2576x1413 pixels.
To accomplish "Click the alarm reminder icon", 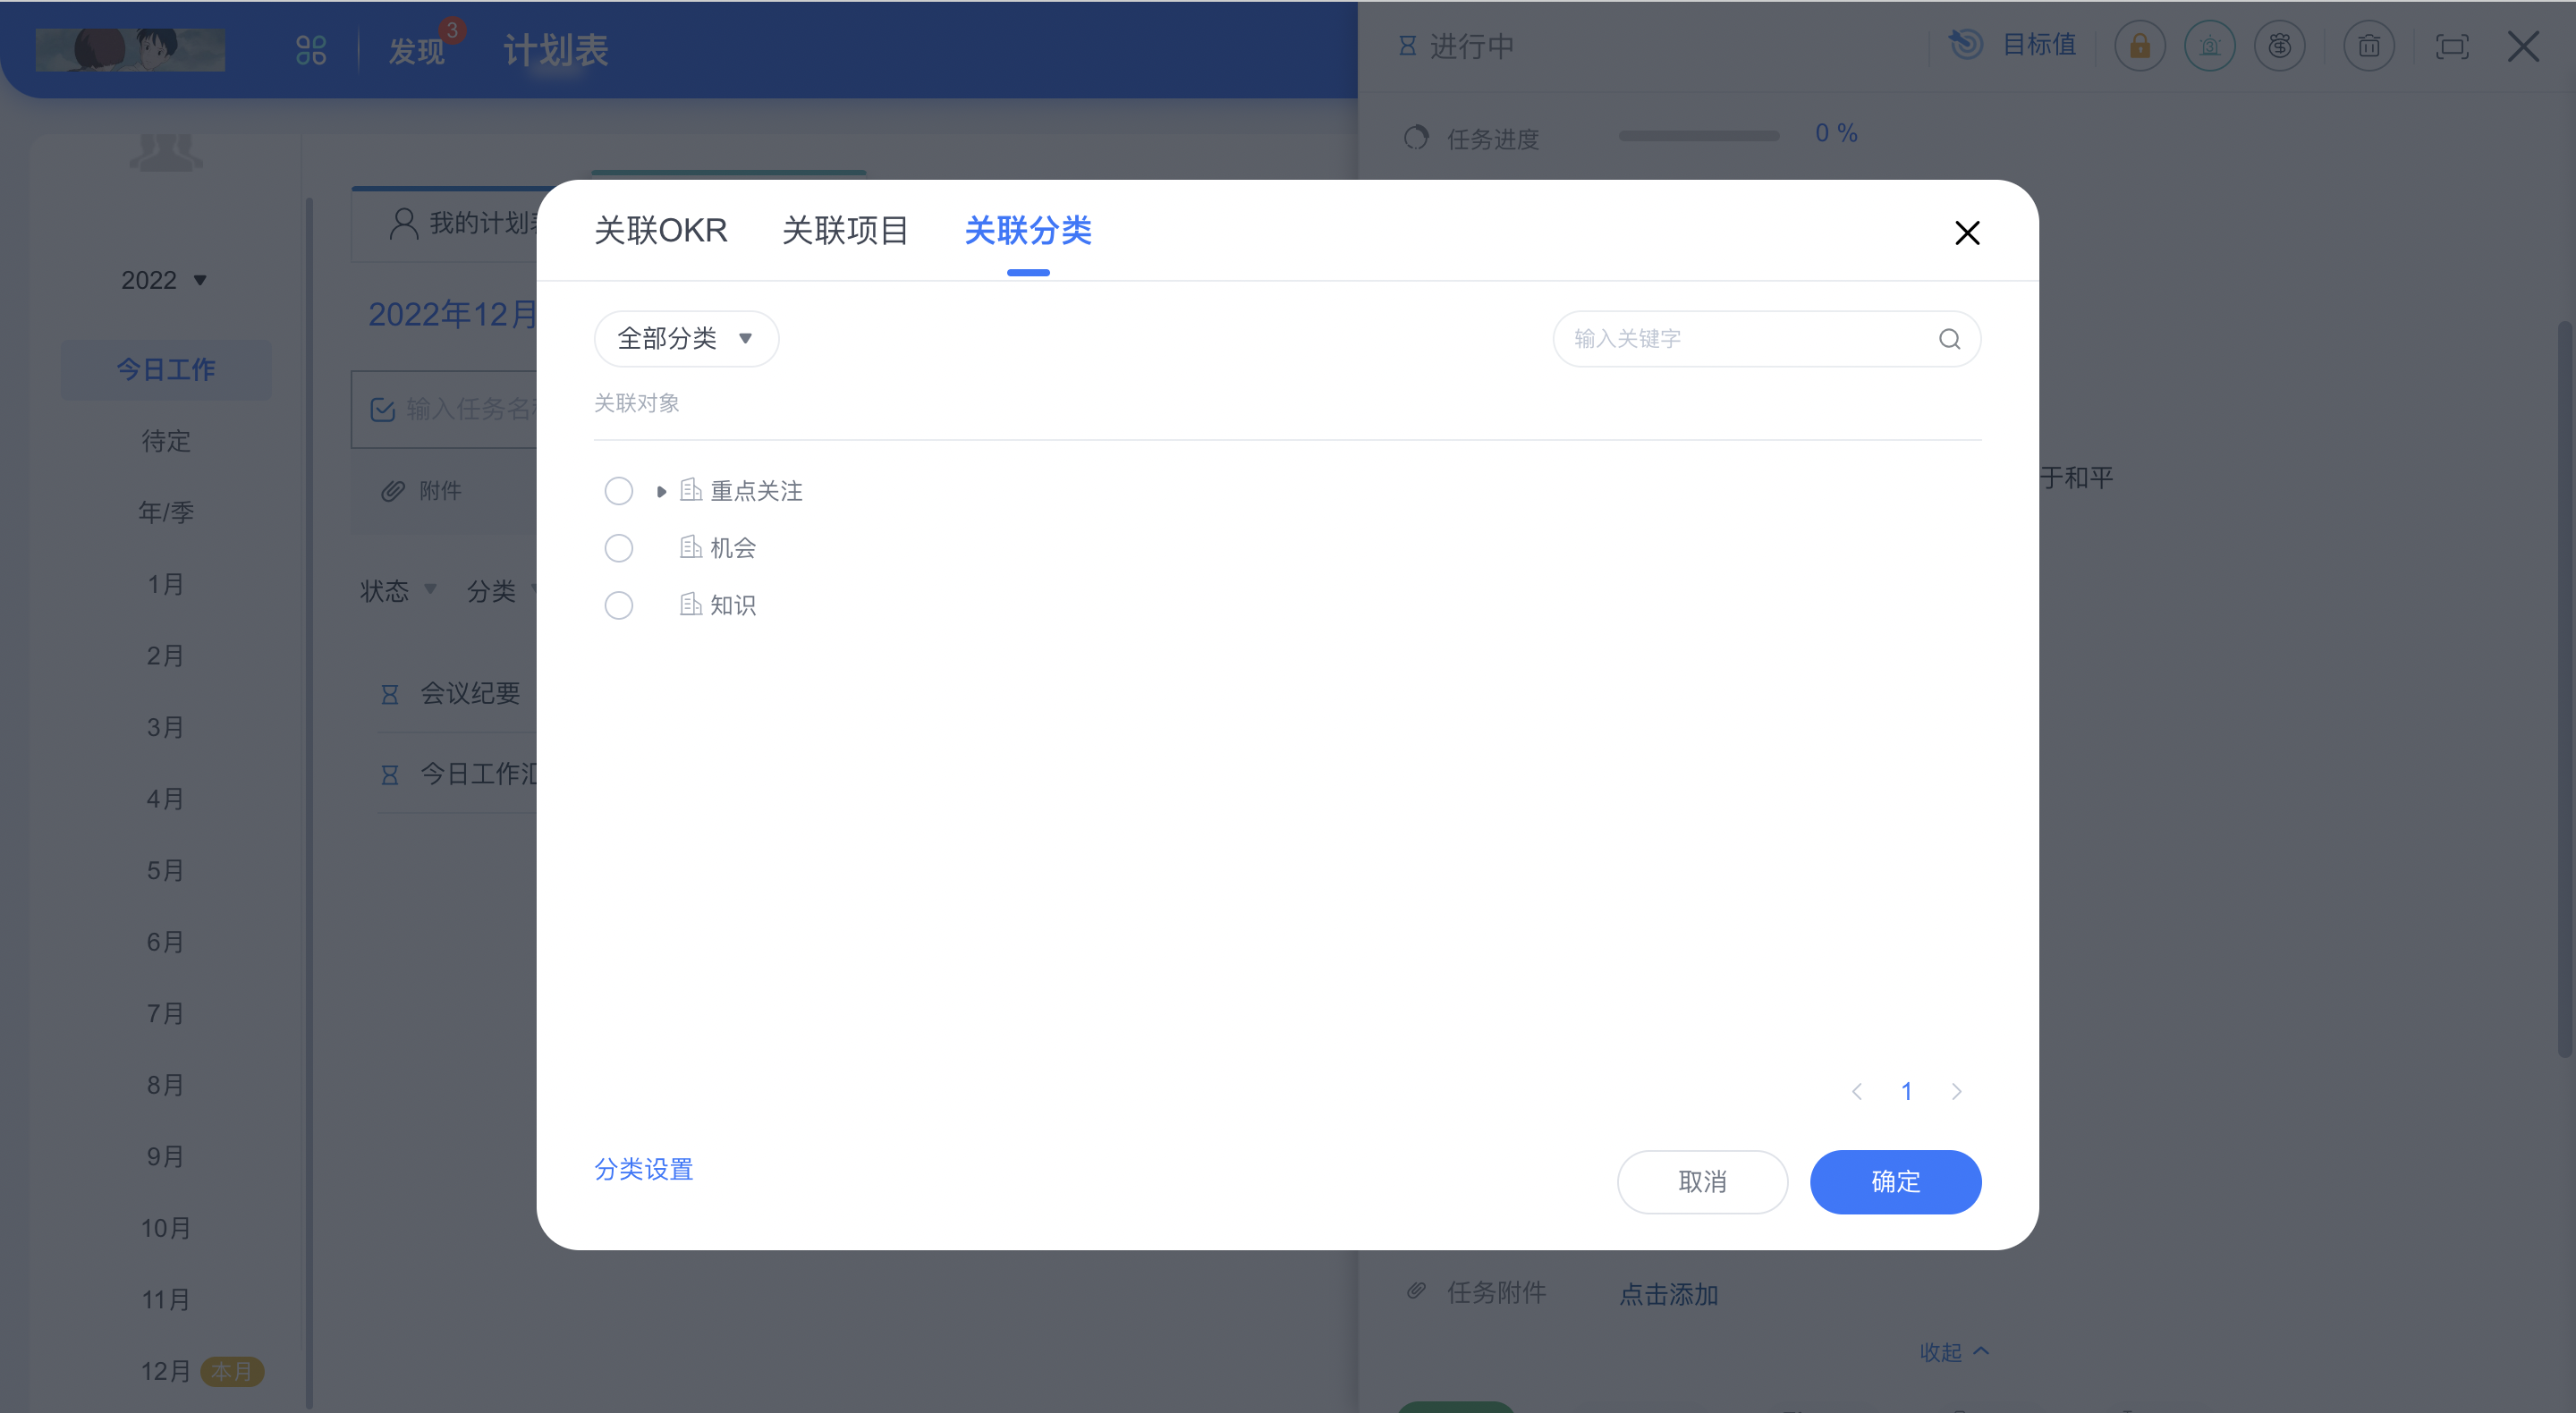I will coord(2210,46).
